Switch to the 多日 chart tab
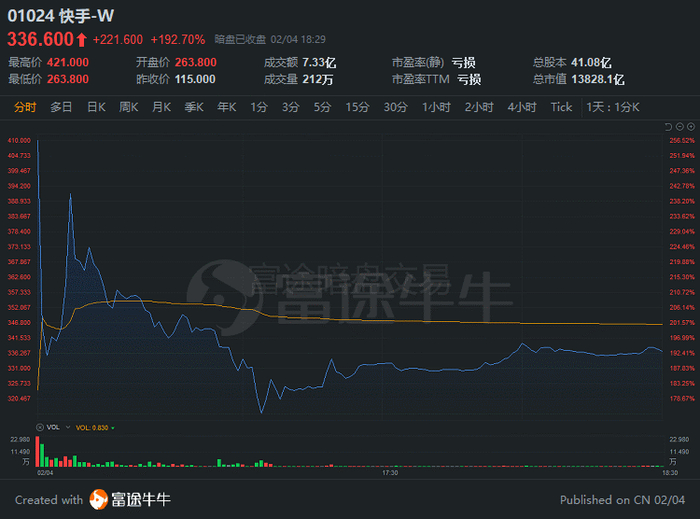This screenshot has height=519, width=700. tap(61, 107)
